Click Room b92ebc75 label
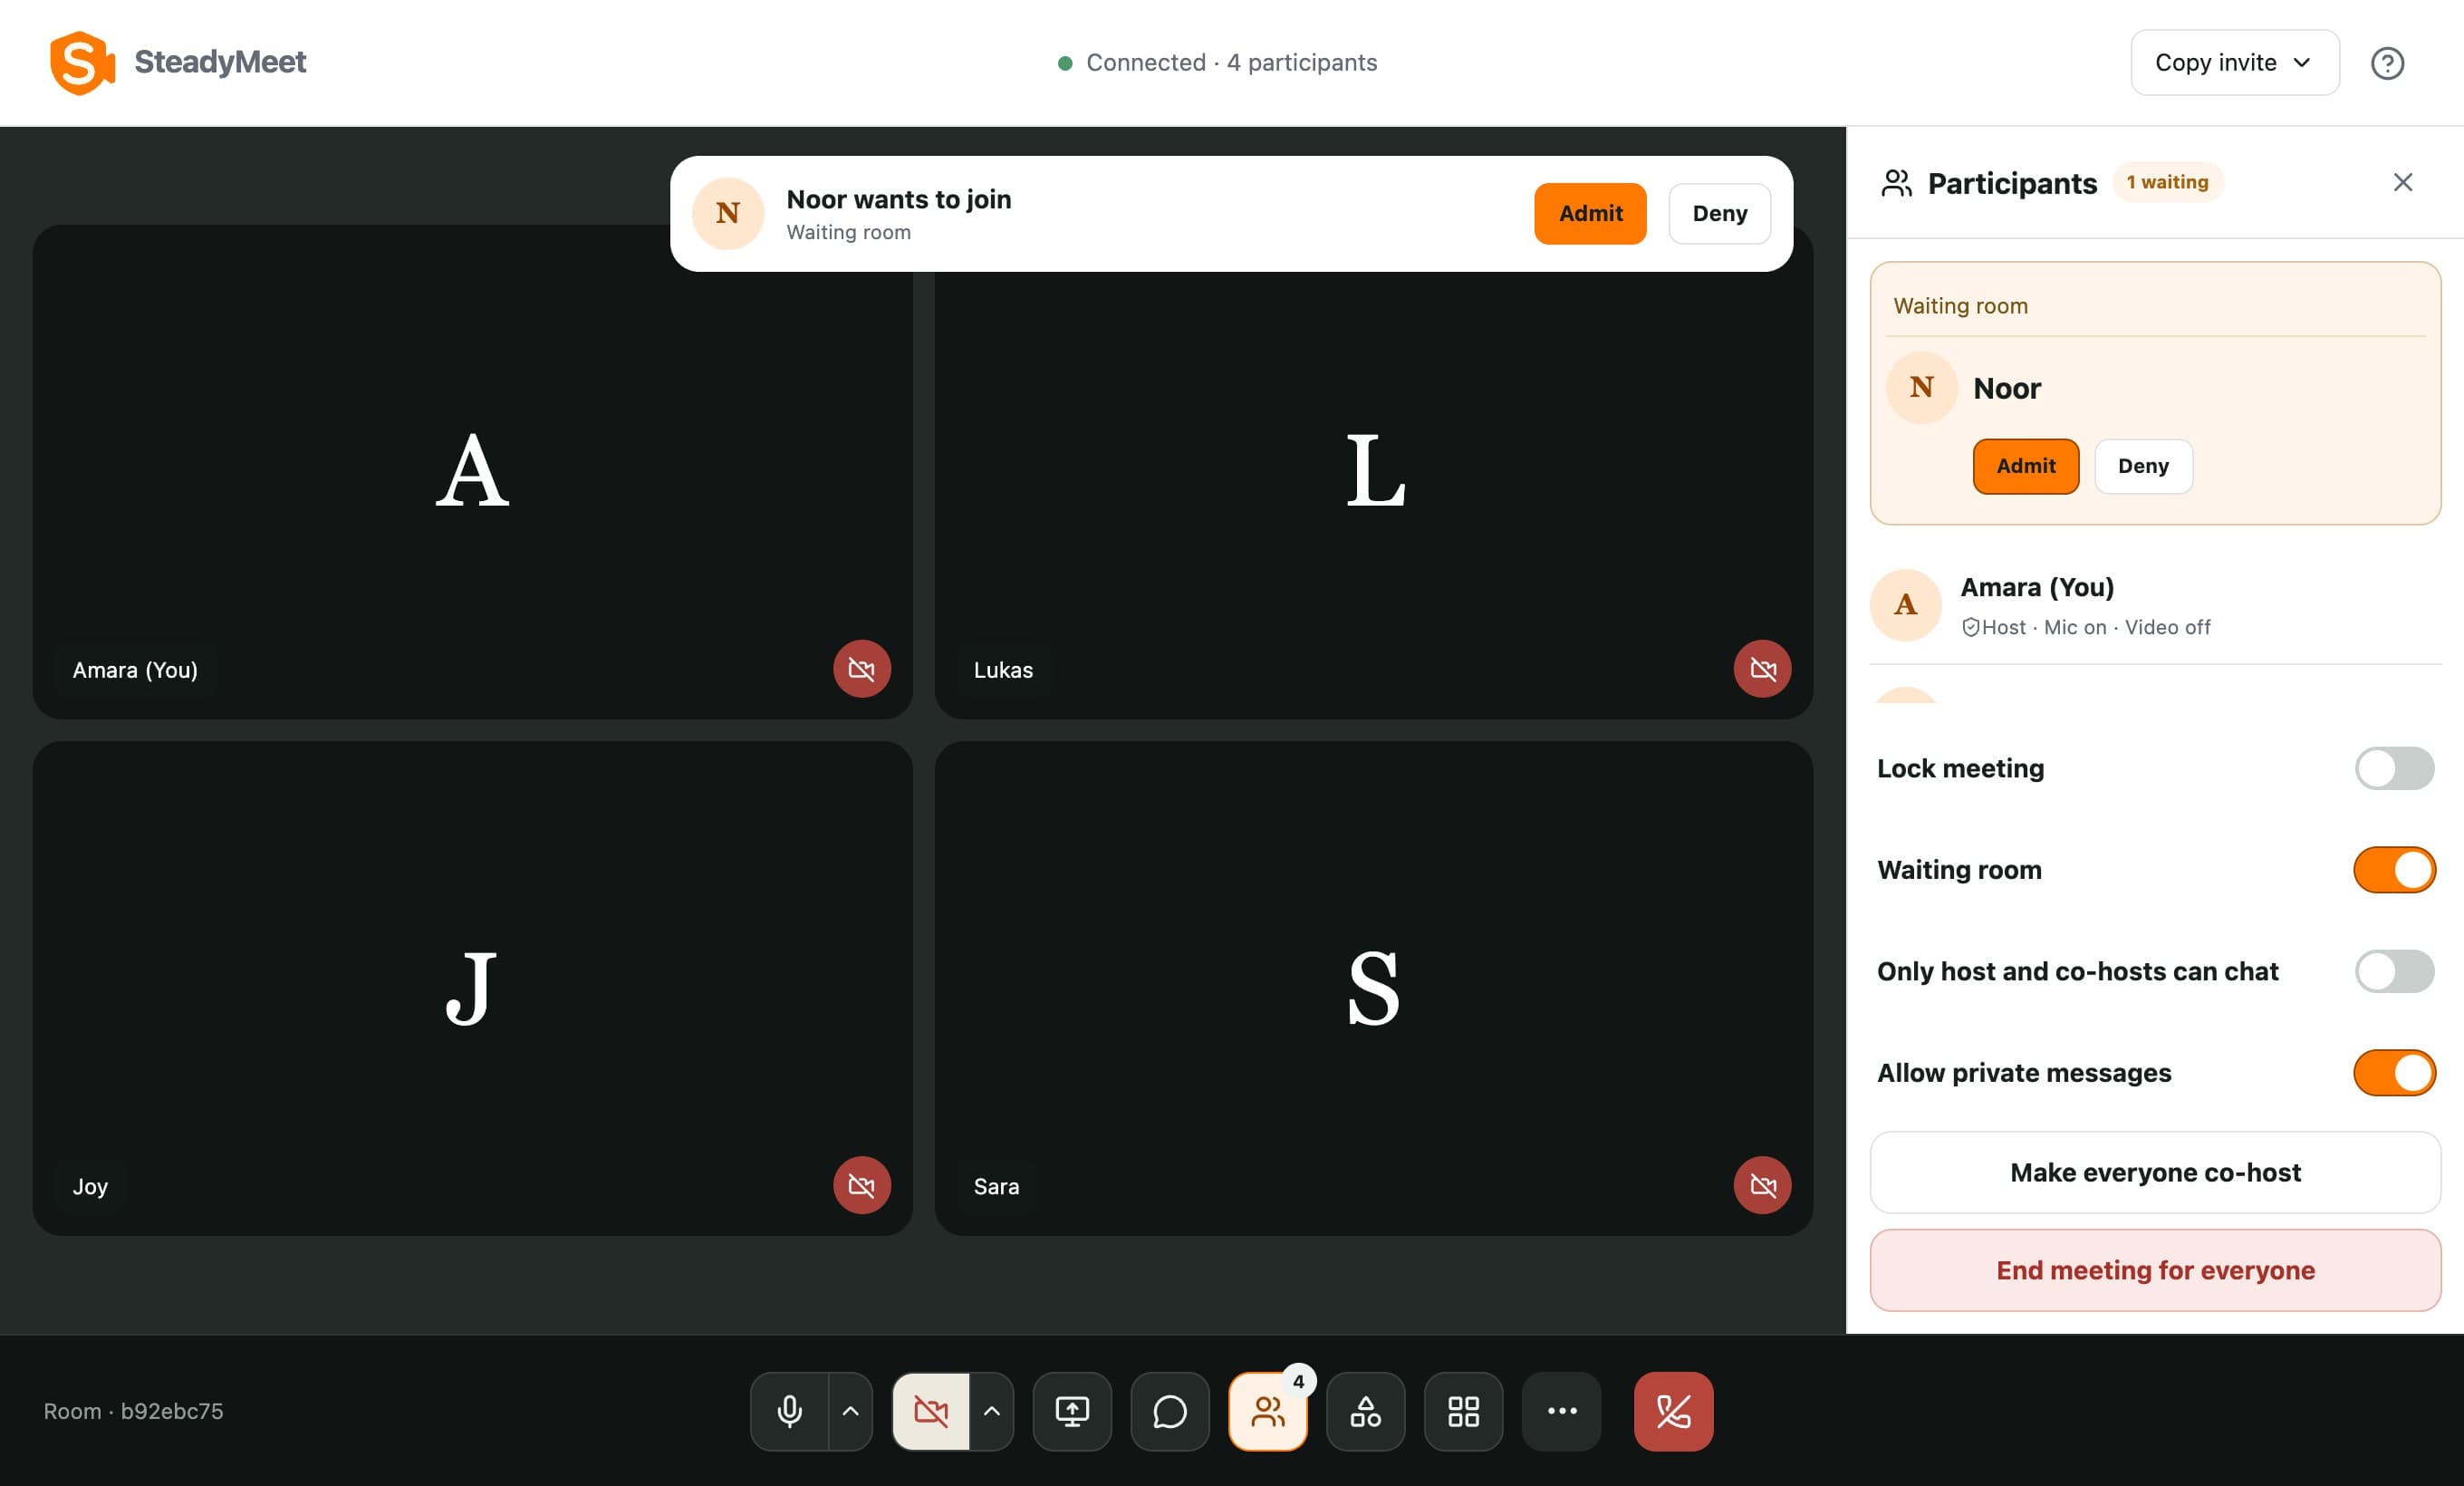2464x1486 pixels. pyautogui.click(x=133, y=1411)
